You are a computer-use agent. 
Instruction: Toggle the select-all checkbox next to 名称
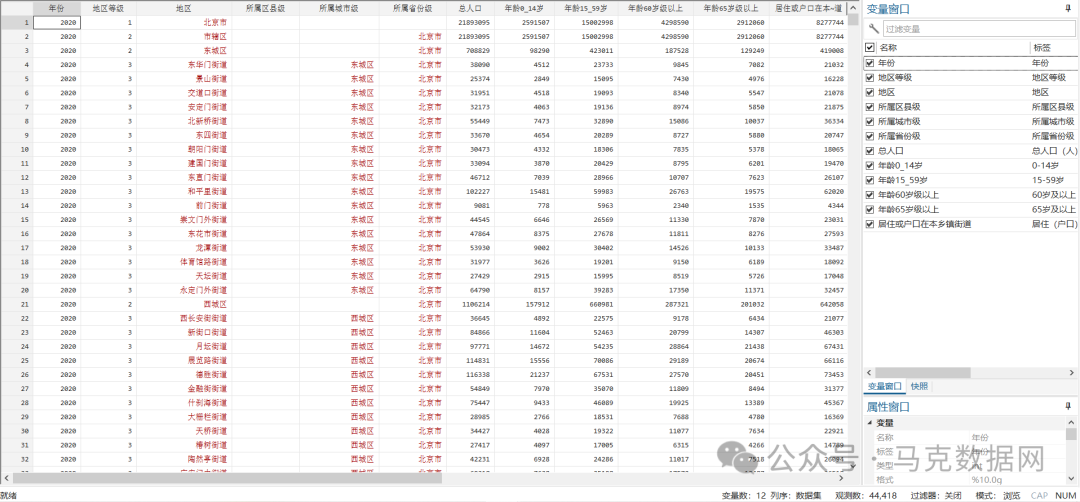(870, 48)
